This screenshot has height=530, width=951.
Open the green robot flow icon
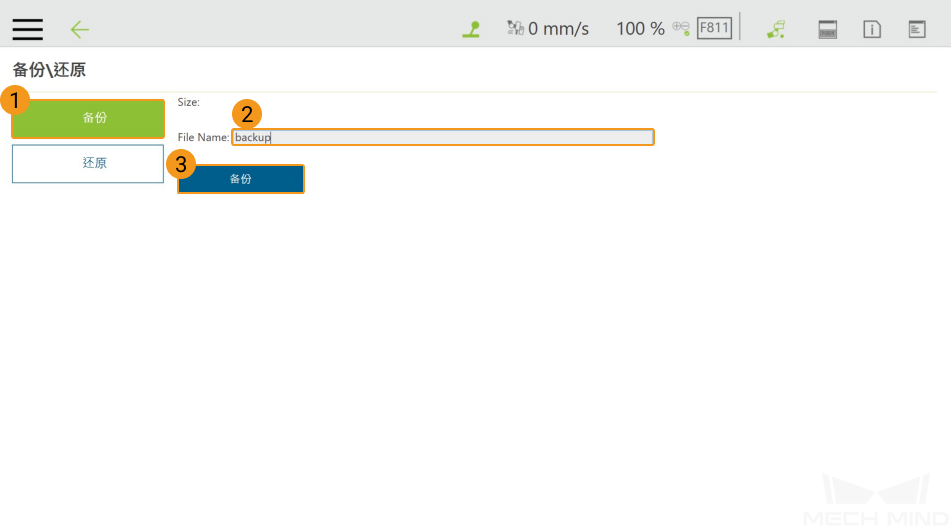tap(776, 29)
